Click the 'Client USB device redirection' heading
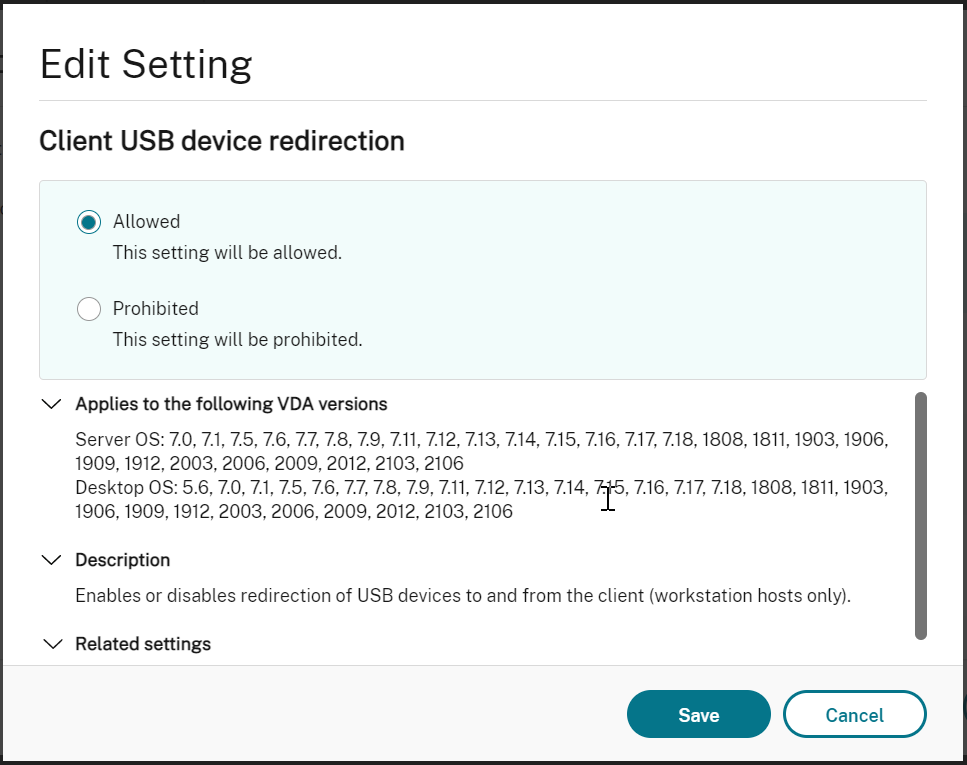This screenshot has width=967, height=765. pyautogui.click(x=222, y=141)
